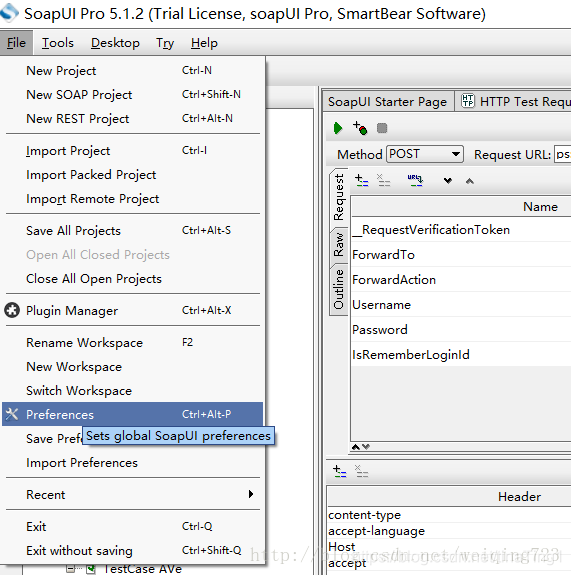This screenshot has height=575, width=571.
Task: Click the Plugin Manager gear icon
Action: tap(12, 310)
